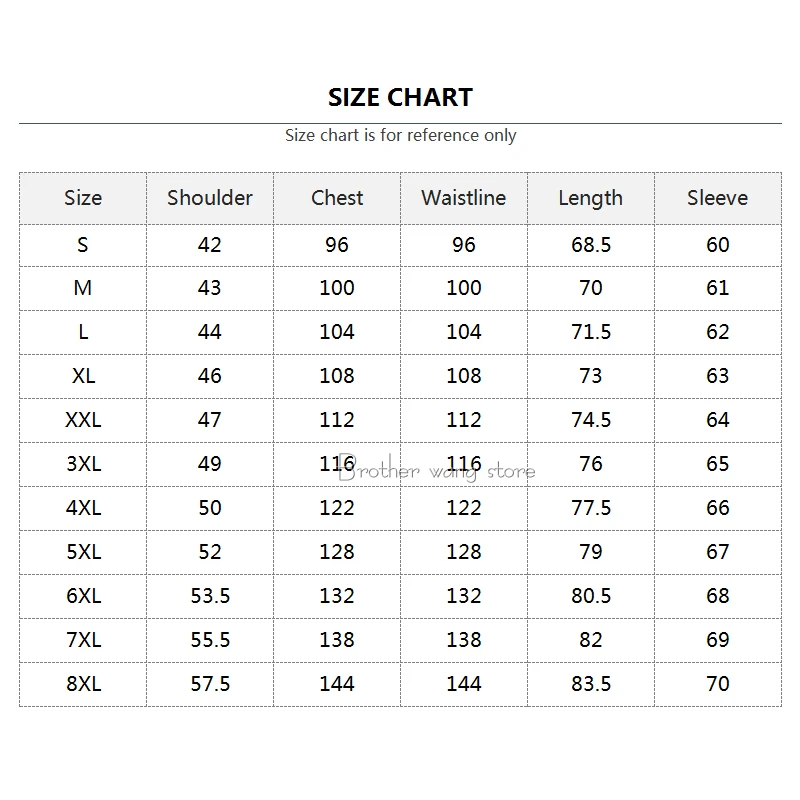Click the 5XL size row label

click(83, 552)
